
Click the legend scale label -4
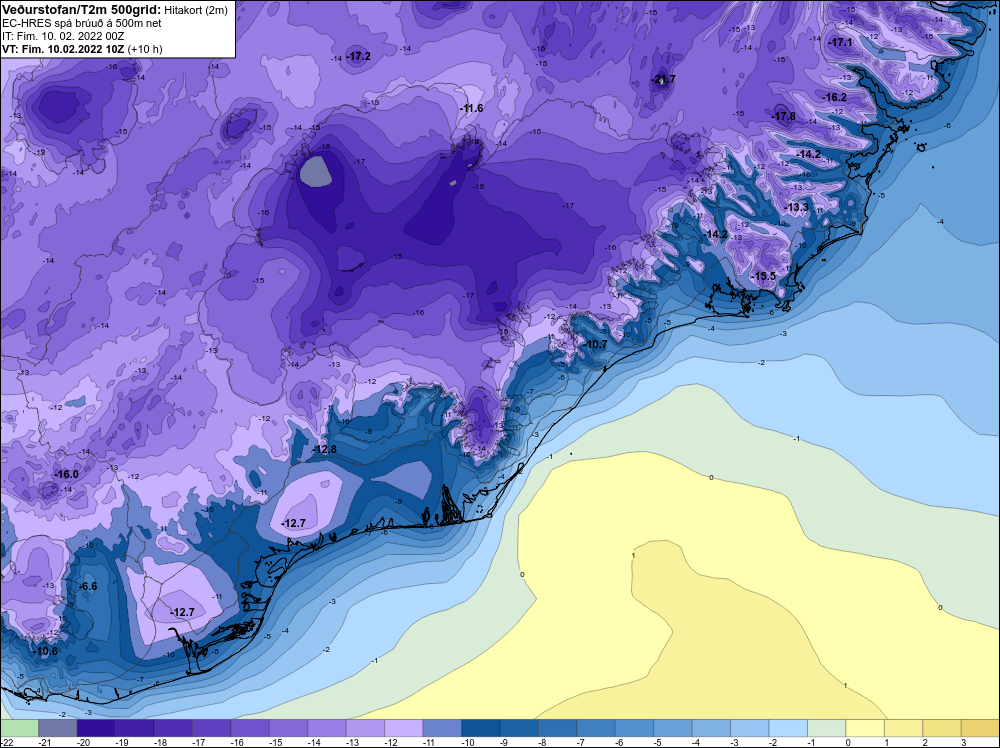pyautogui.click(x=697, y=743)
